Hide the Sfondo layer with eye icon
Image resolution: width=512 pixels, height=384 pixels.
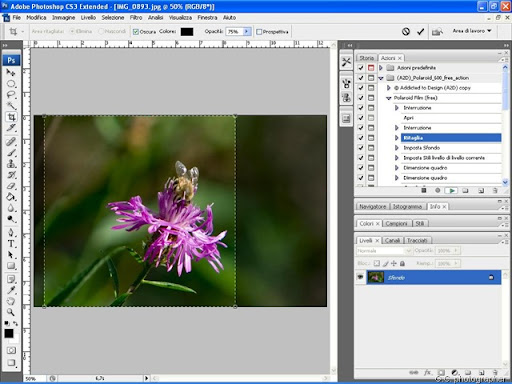360,277
